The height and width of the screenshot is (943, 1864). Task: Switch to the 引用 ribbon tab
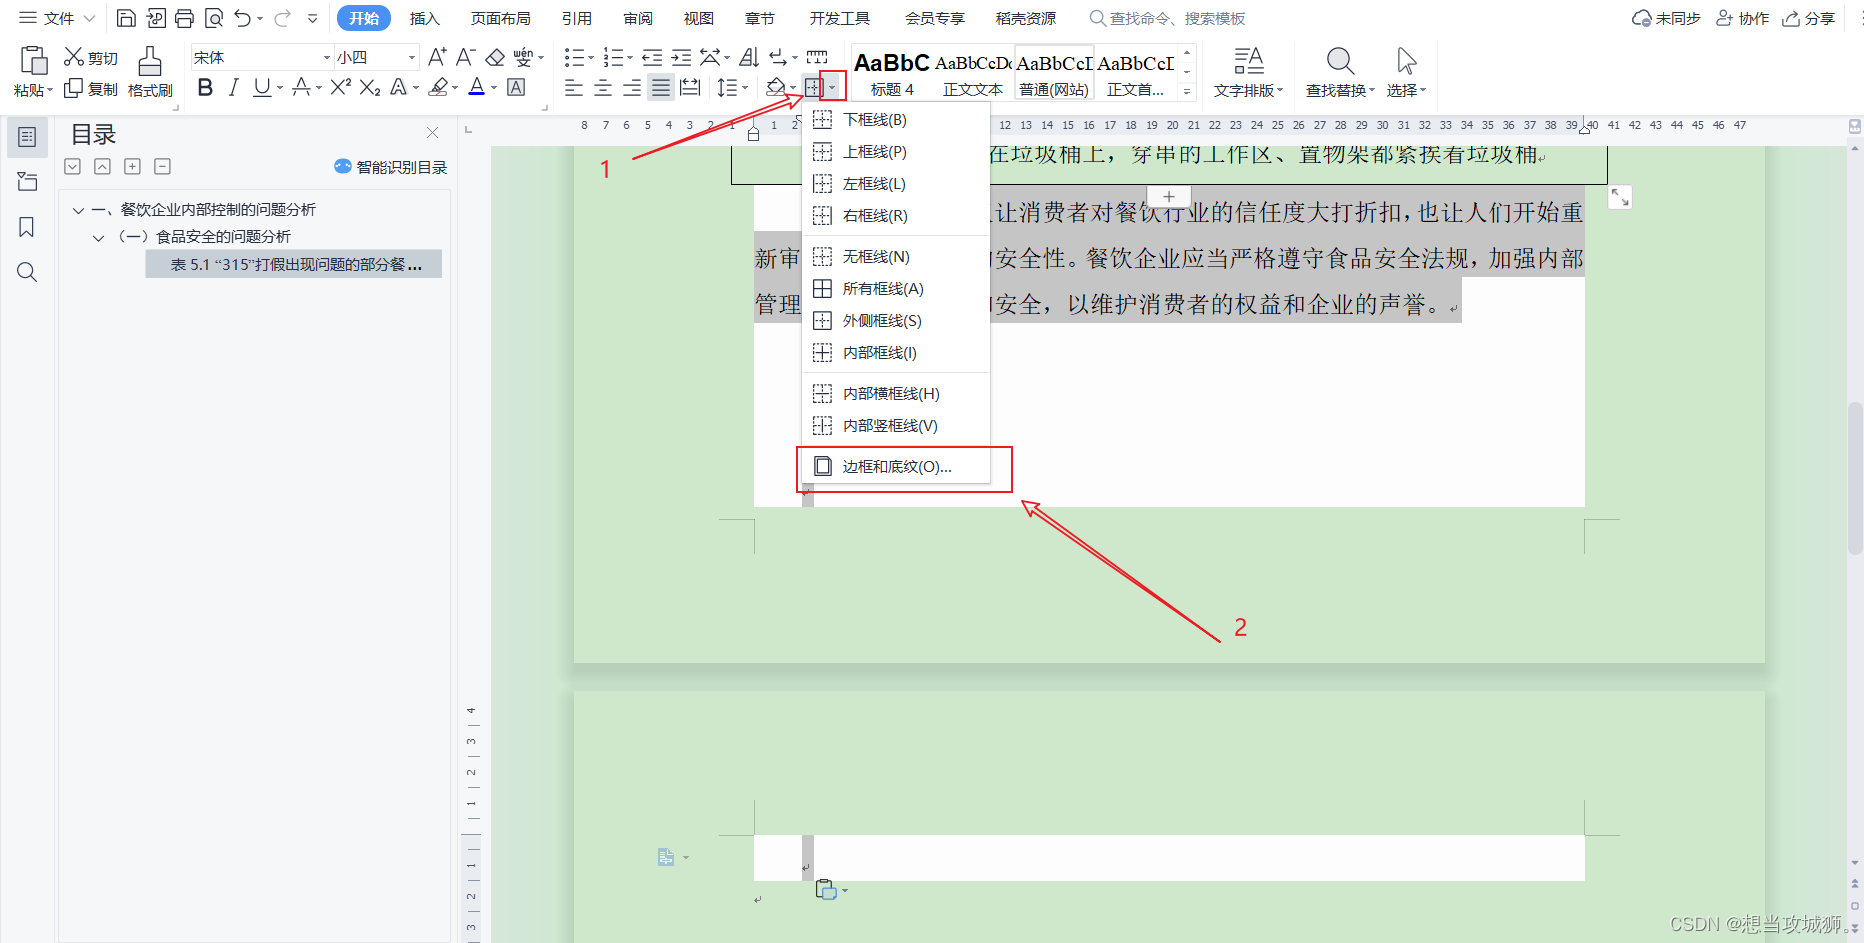(x=576, y=18)
